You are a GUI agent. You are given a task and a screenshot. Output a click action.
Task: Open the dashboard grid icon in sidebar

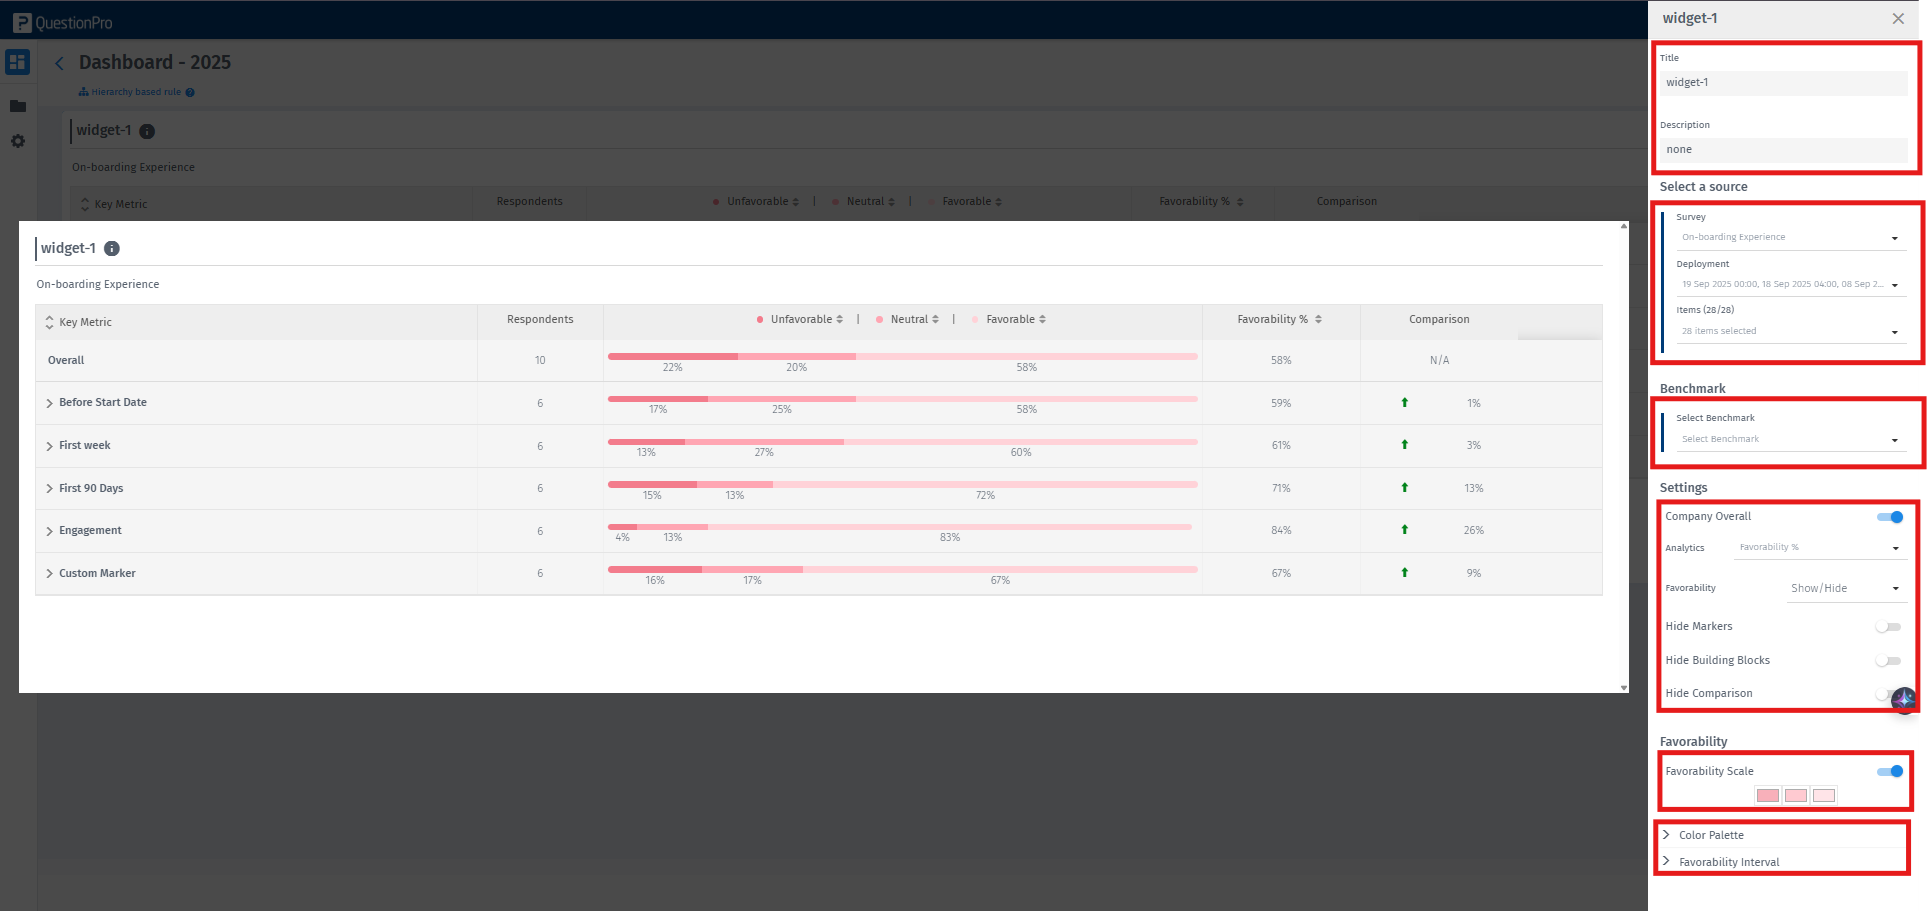coord(17,62)
